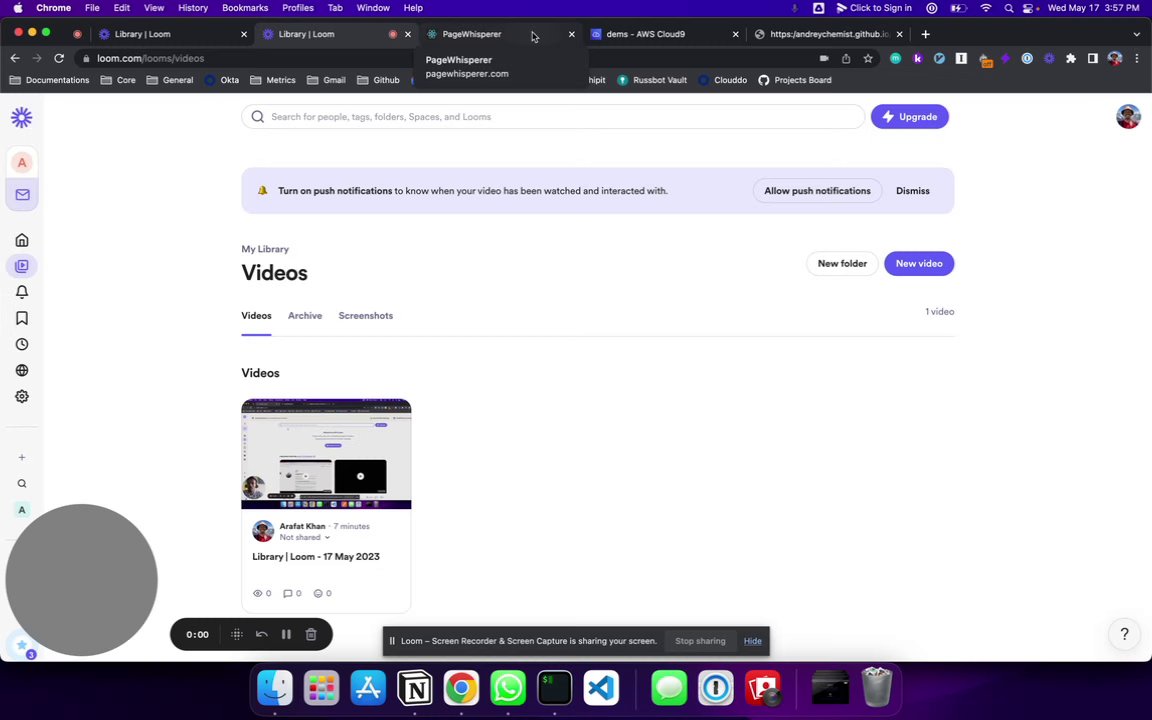Switch to the Archive tab

[305, 315]
